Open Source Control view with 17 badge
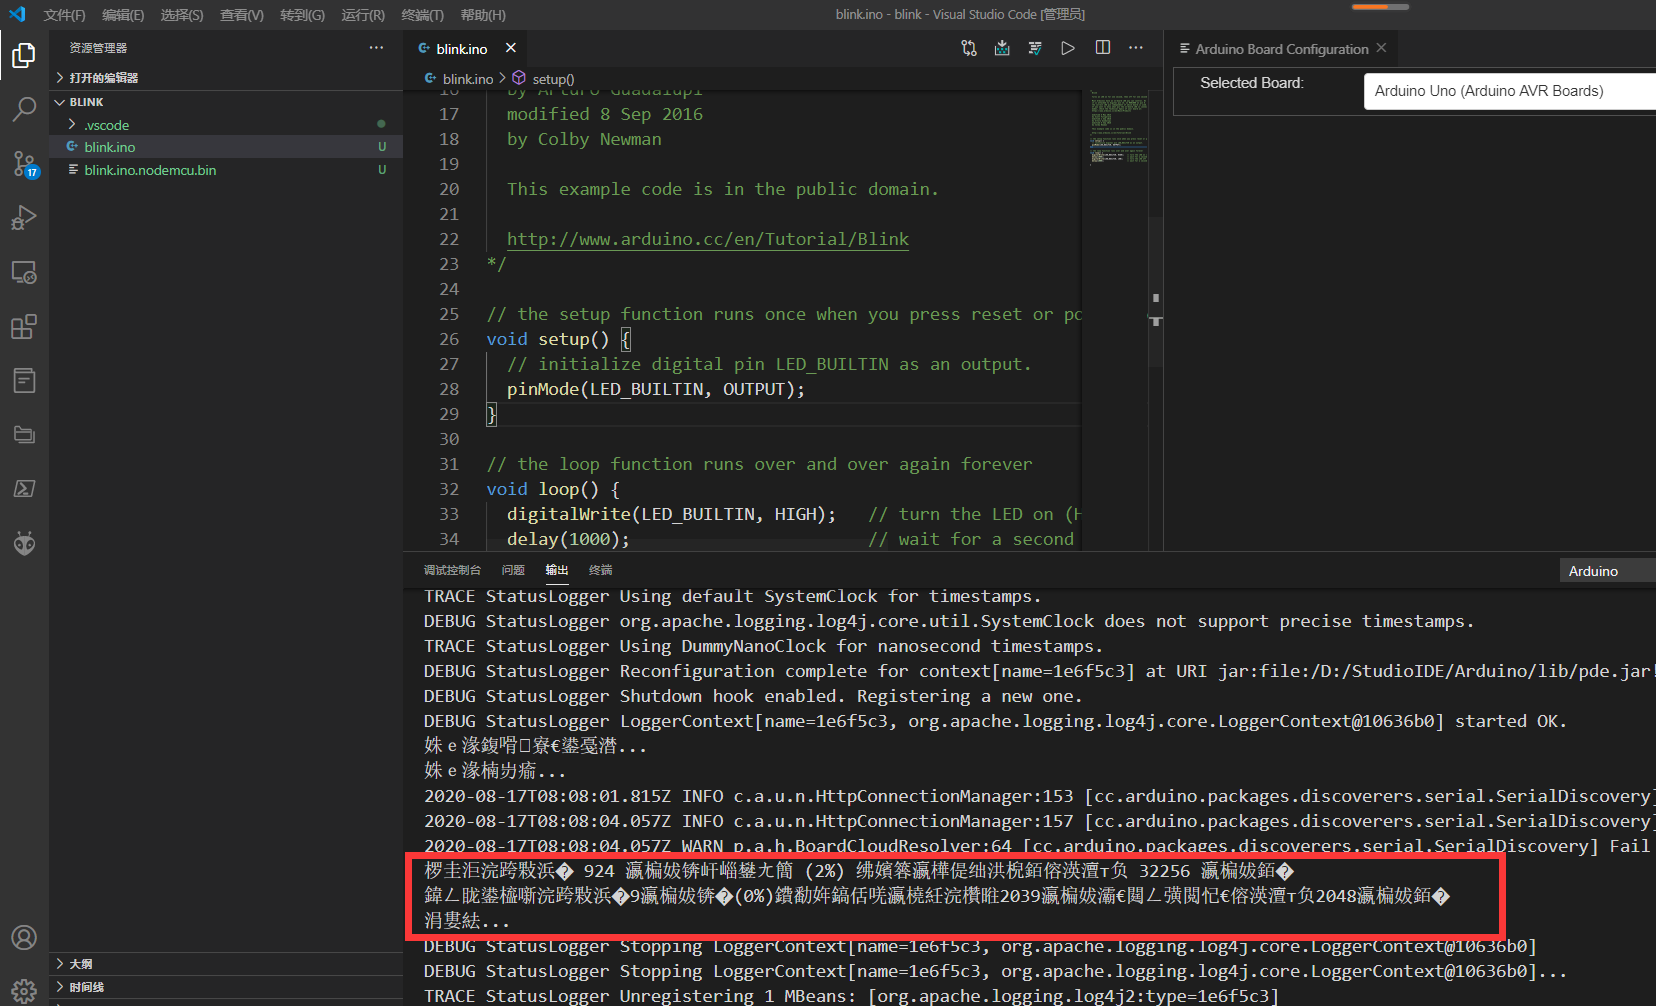 click(24, 164)
